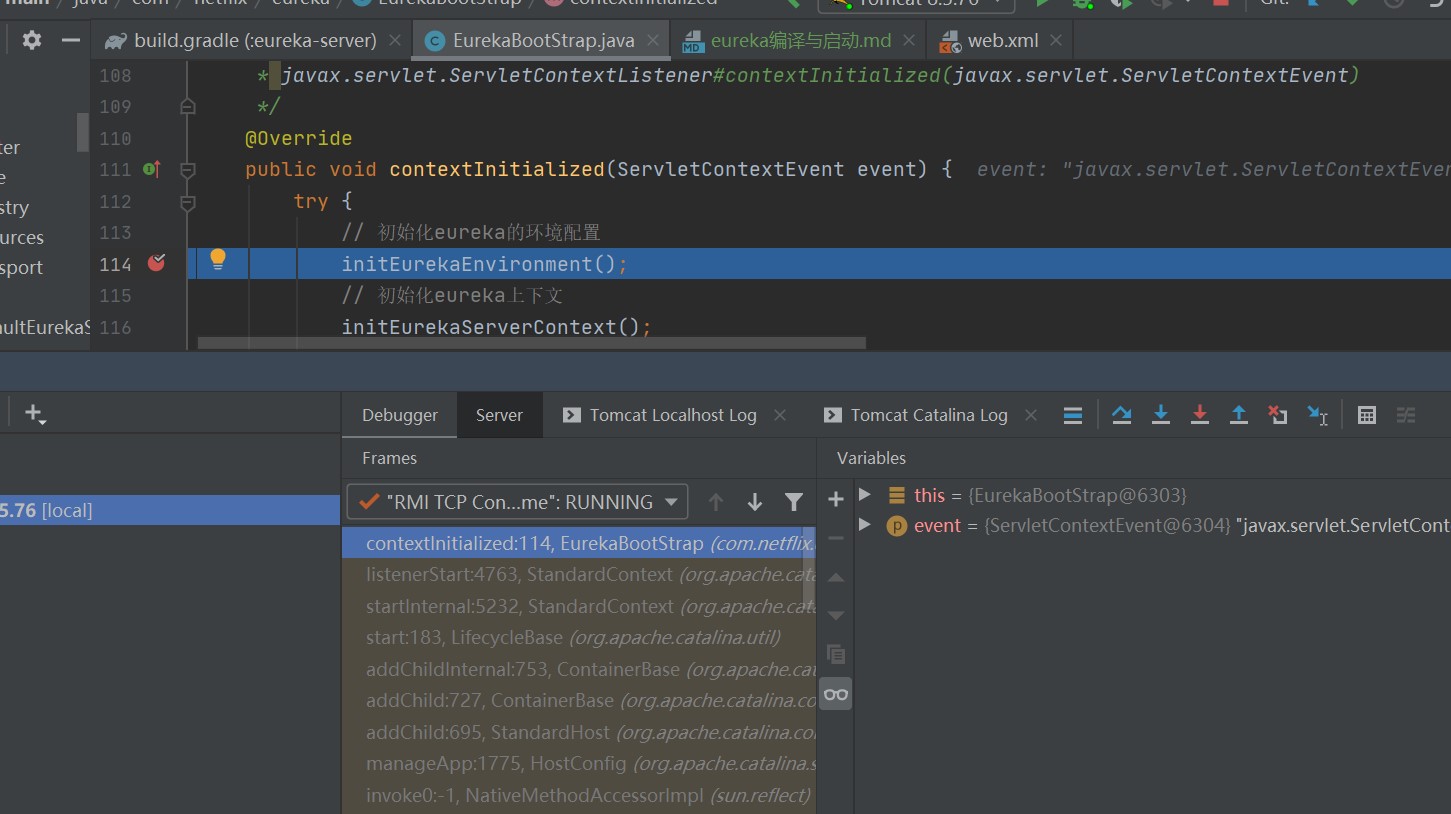Click the duplicate watch copy icon
The height and width of the screenshot is (814, 1451).
click(x=836, y=655)
